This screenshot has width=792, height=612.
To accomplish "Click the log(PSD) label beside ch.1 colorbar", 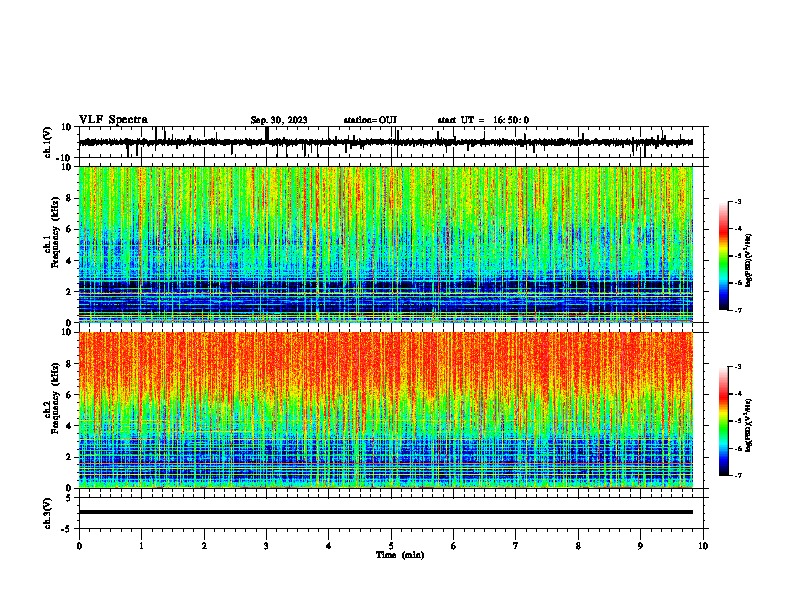I will 749,260.
